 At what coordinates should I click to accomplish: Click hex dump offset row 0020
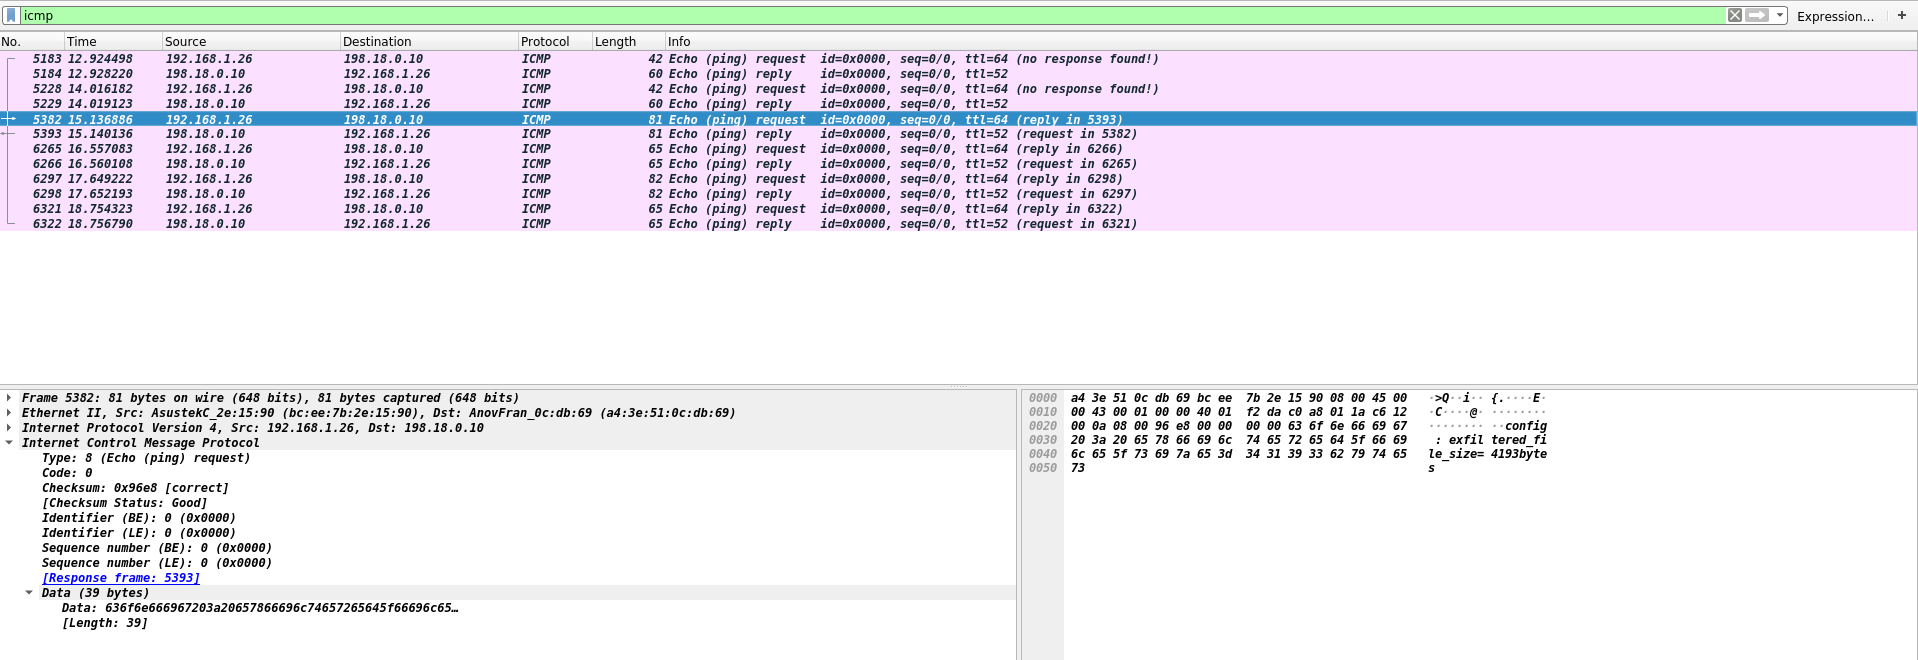[x=1043, y=426]
